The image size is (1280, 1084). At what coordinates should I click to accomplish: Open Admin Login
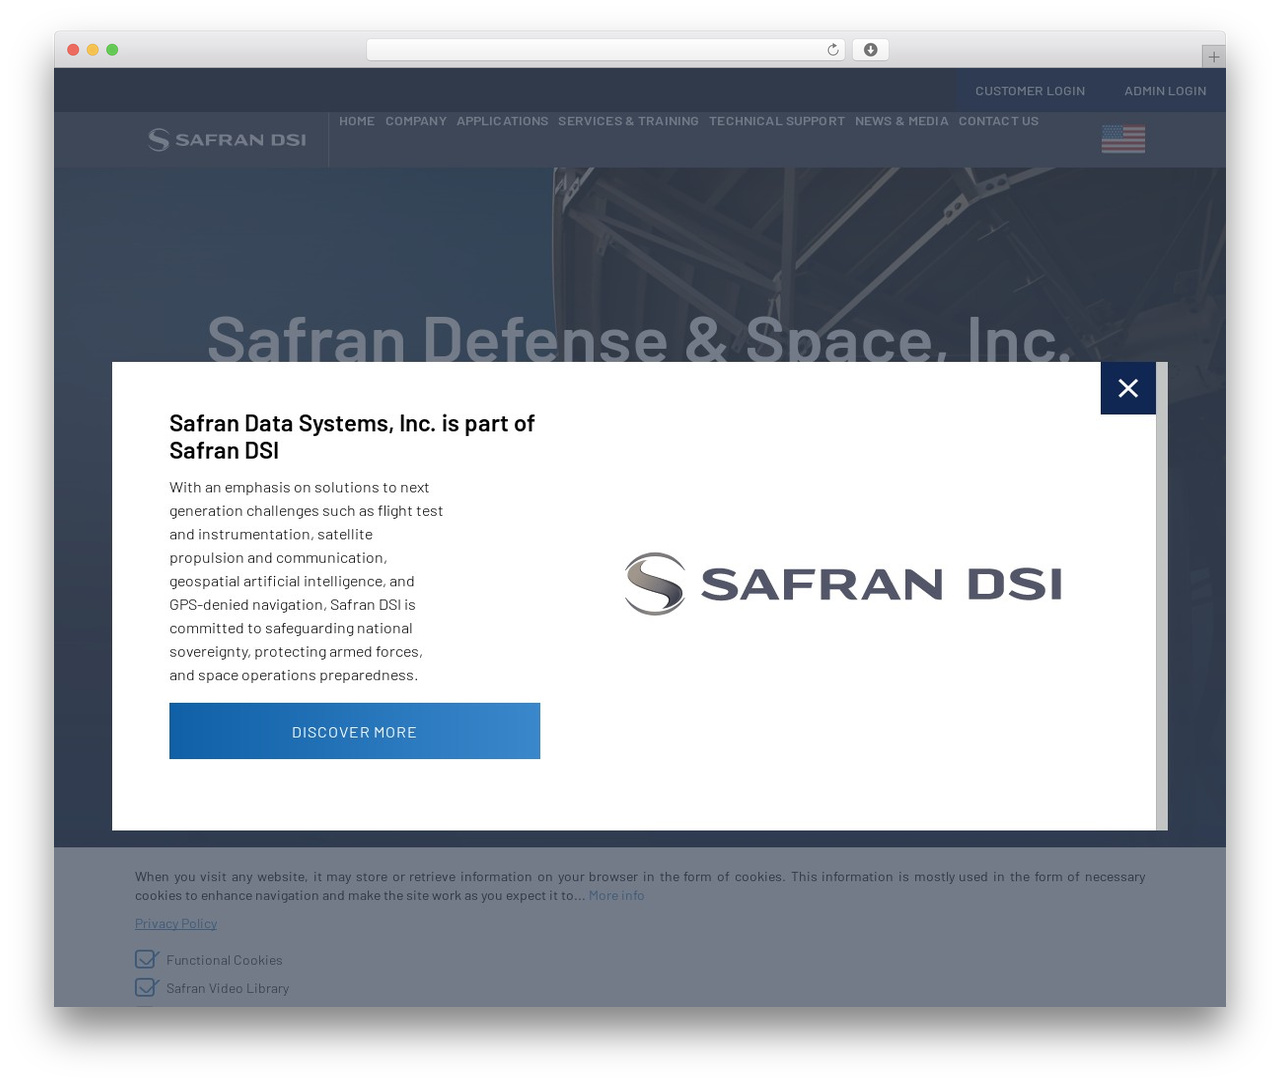coord(1165,91)
